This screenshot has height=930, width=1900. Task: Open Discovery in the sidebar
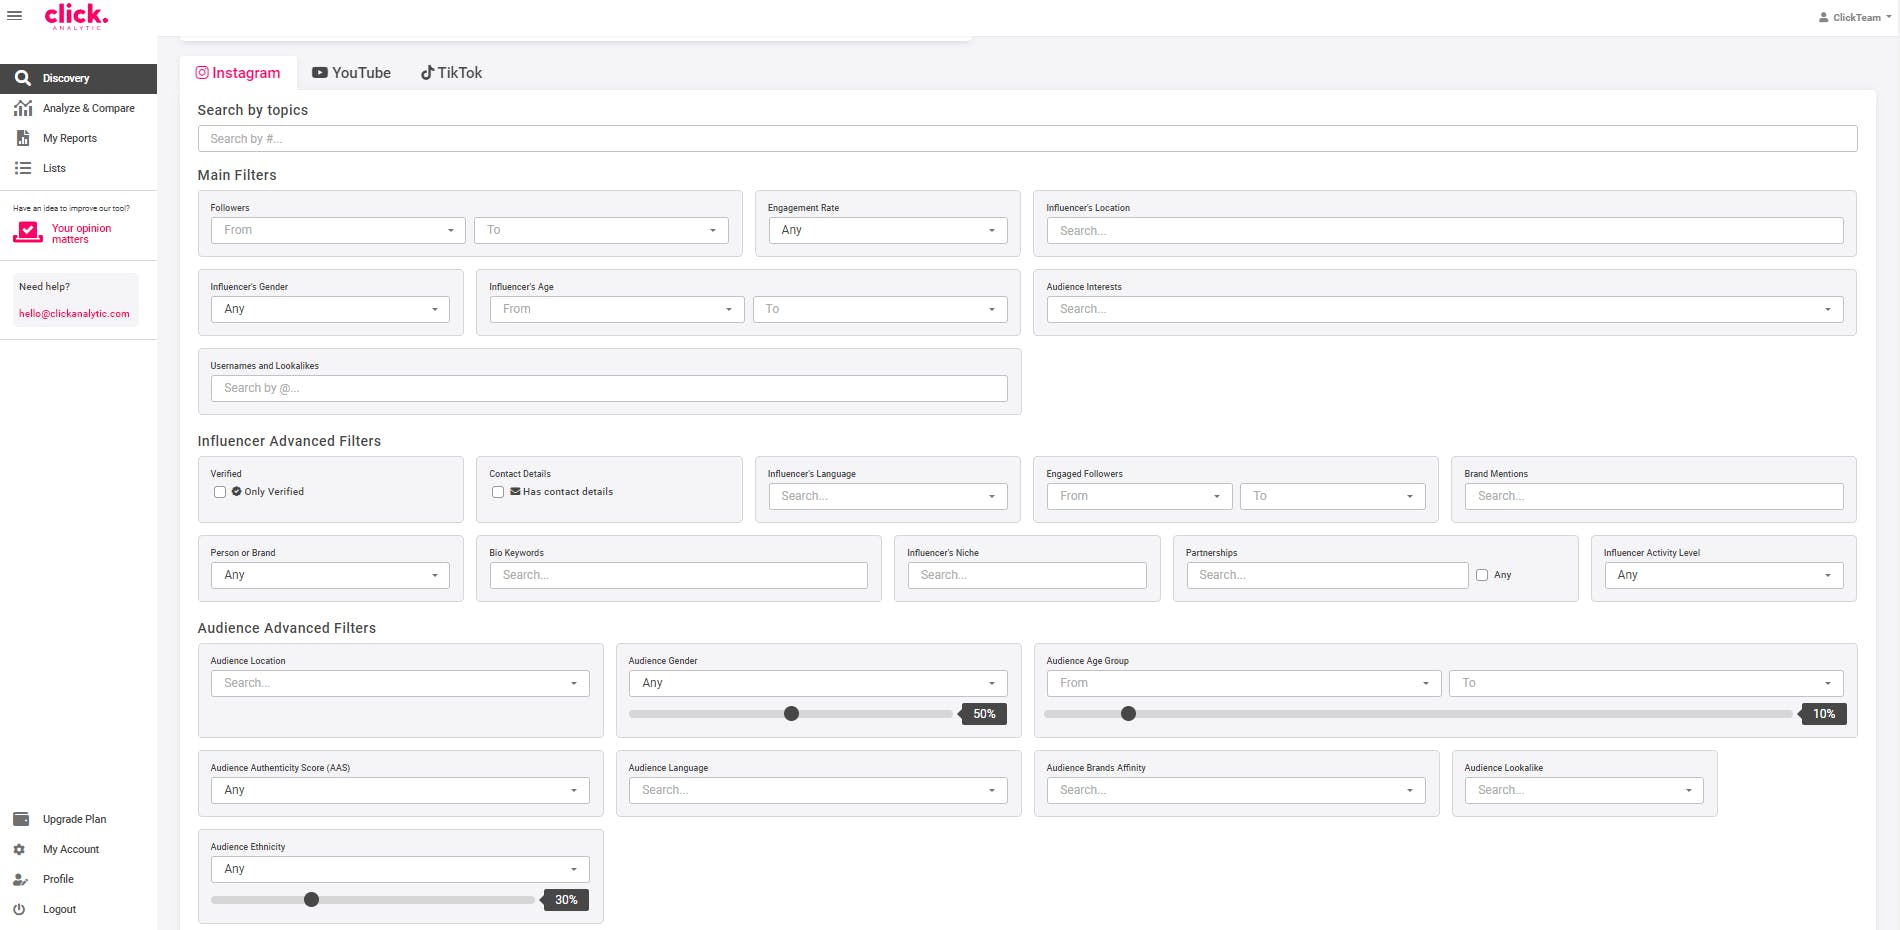pos(78,78)
